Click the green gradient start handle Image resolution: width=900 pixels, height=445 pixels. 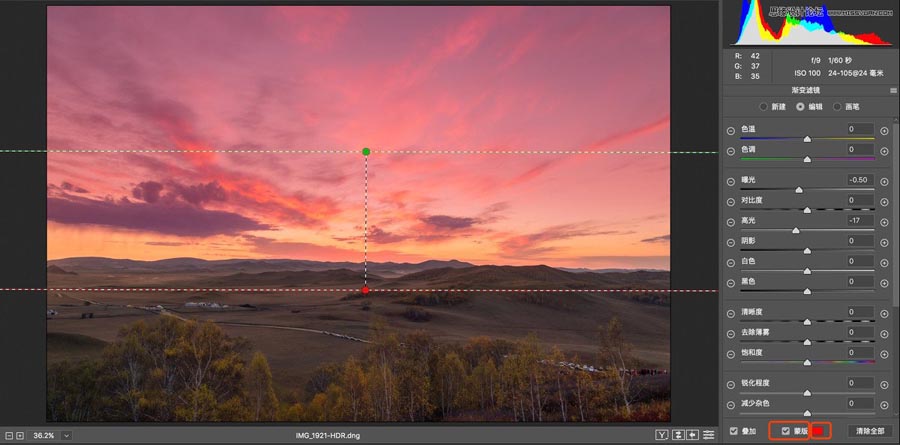coord(366,152)
